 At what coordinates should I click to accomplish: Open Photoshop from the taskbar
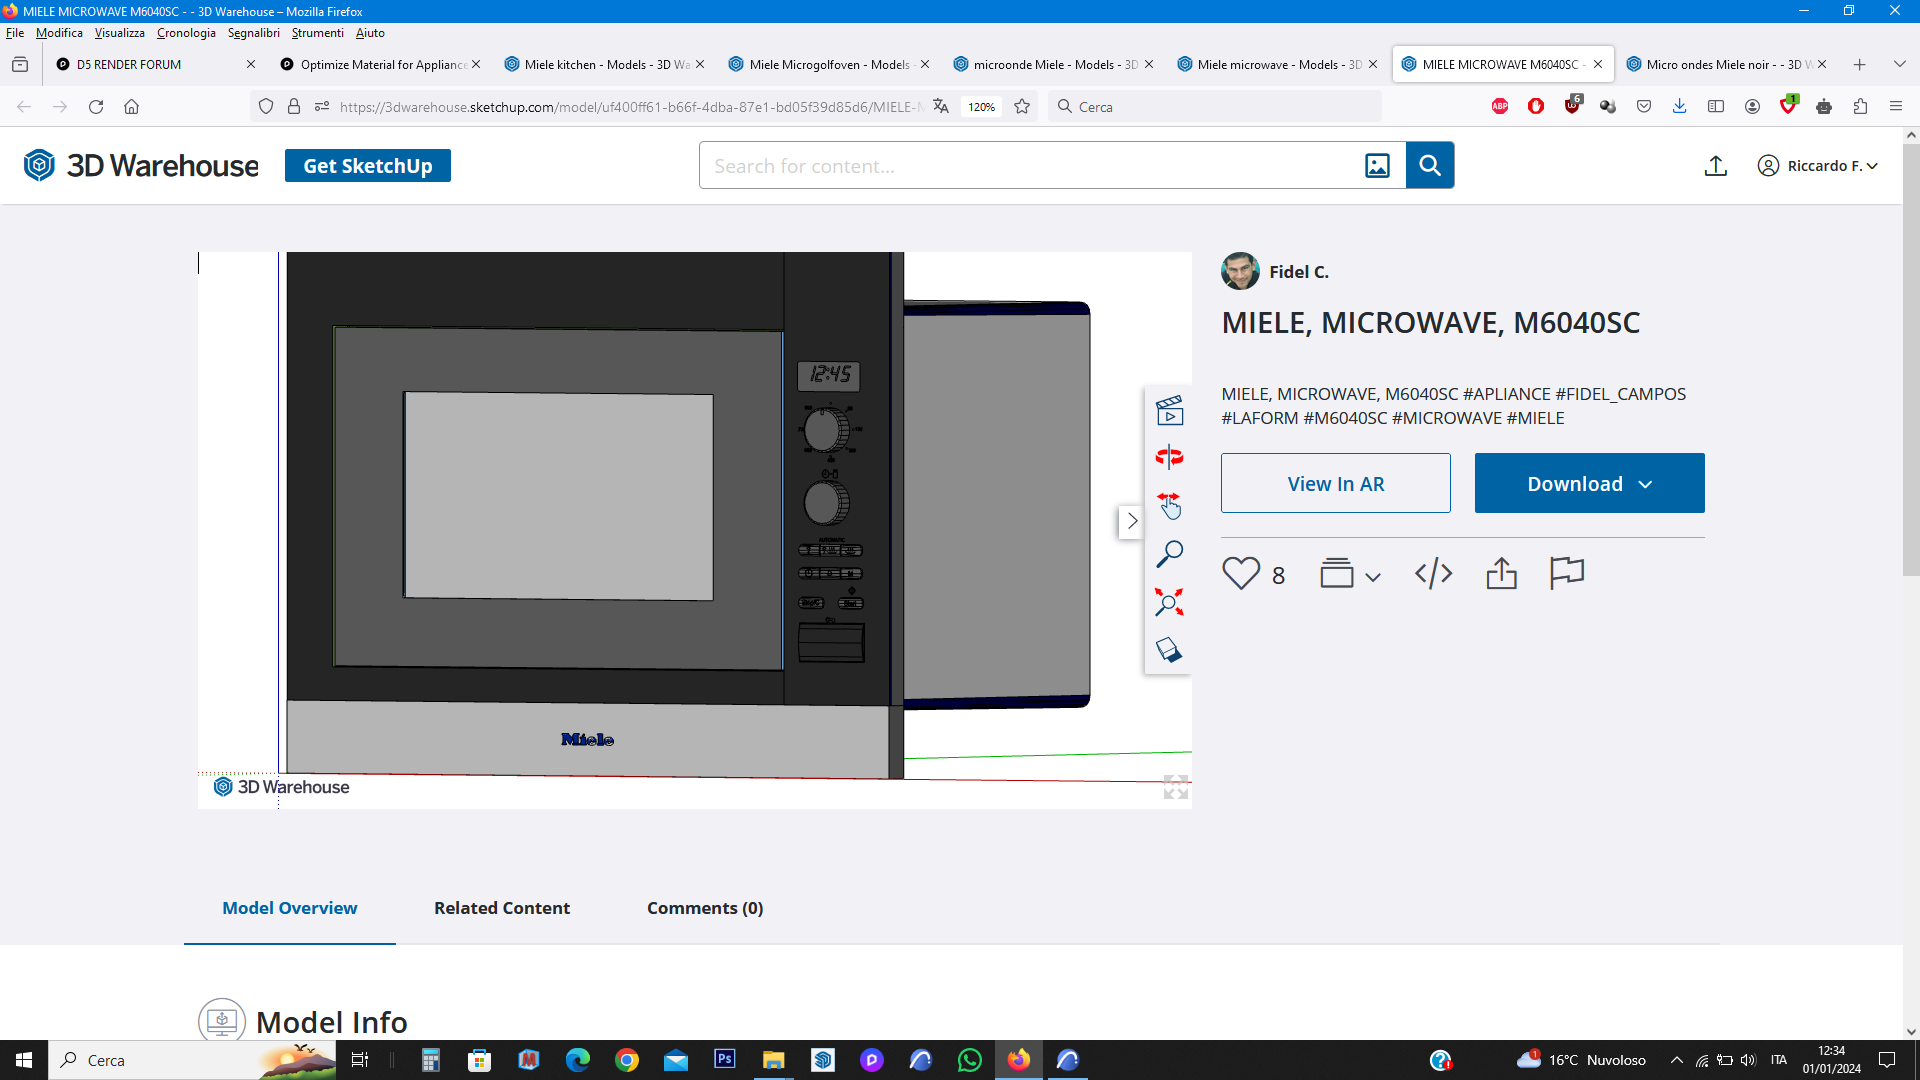[x=725, y=1060]
